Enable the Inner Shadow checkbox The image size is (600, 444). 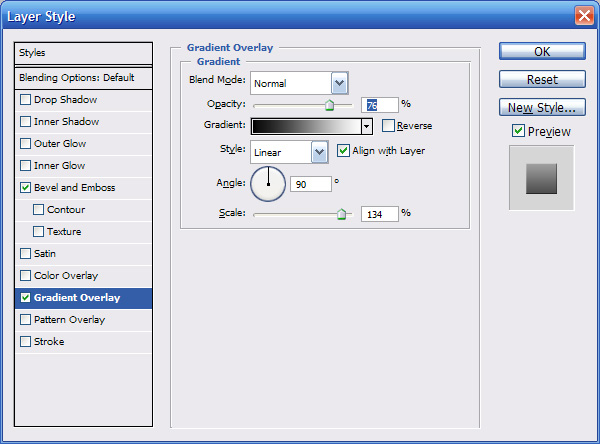click(x=25, y=122)
